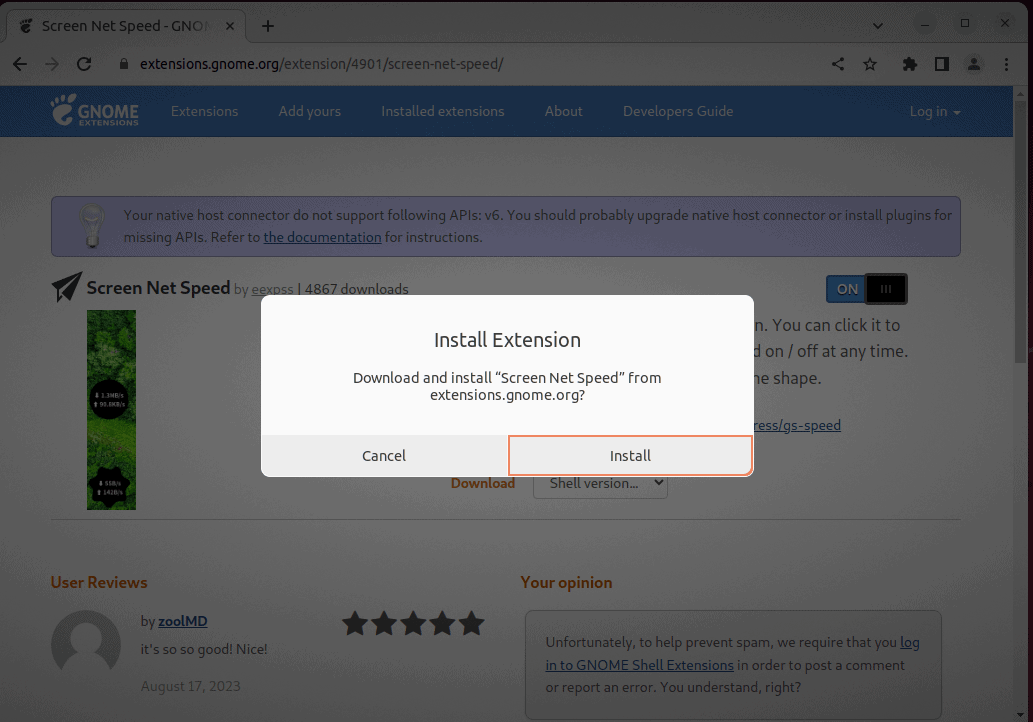
Task: Click the lightbulb icon in the warning banner
Action: (x=92, y=226)
